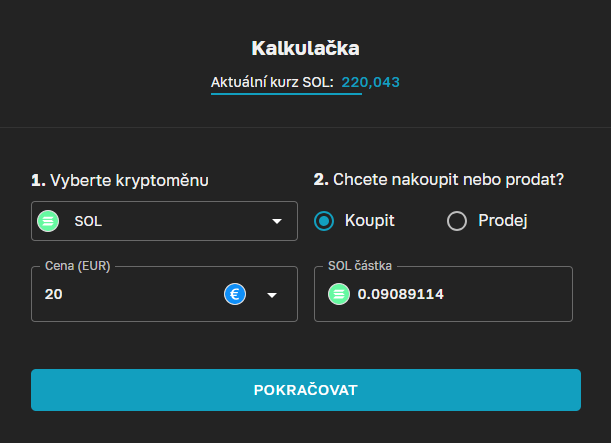This screenshot has width=611, height=443.
Task: Click the SOL icon in the amount field
Action: tap(339, 294)
